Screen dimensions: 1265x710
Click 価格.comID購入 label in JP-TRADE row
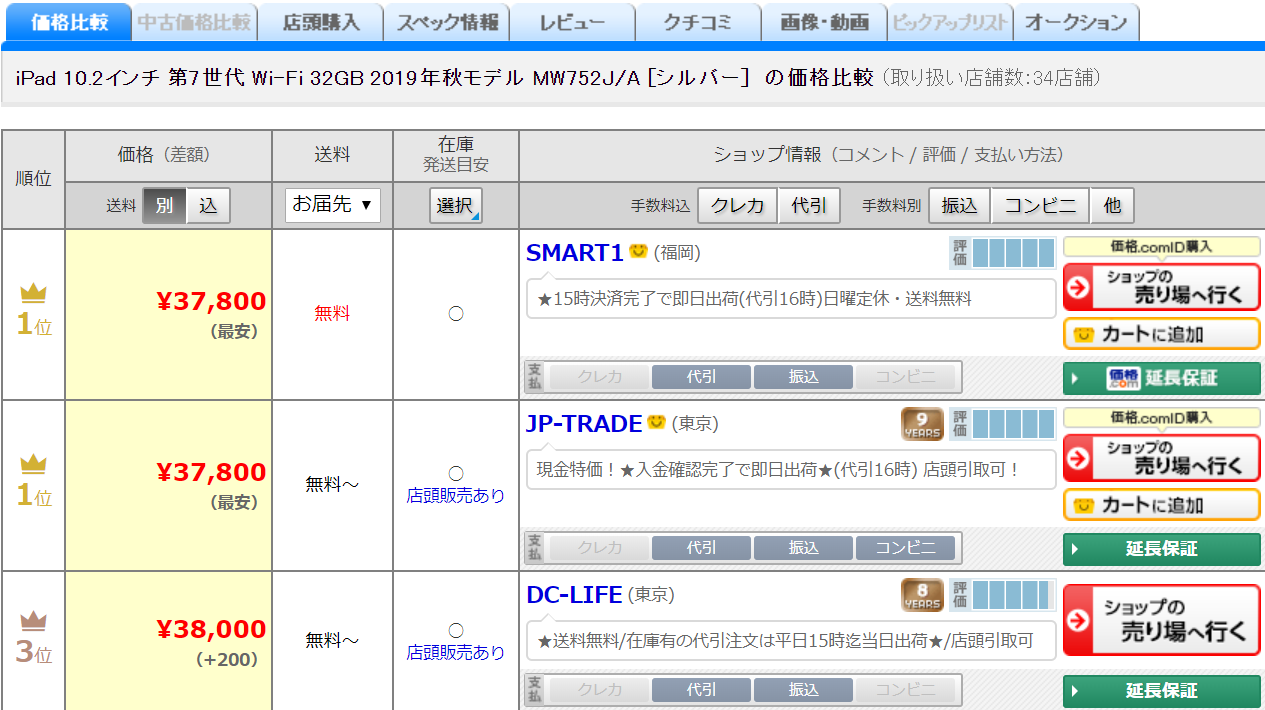pyautogui.click(x=1161, y=418)
